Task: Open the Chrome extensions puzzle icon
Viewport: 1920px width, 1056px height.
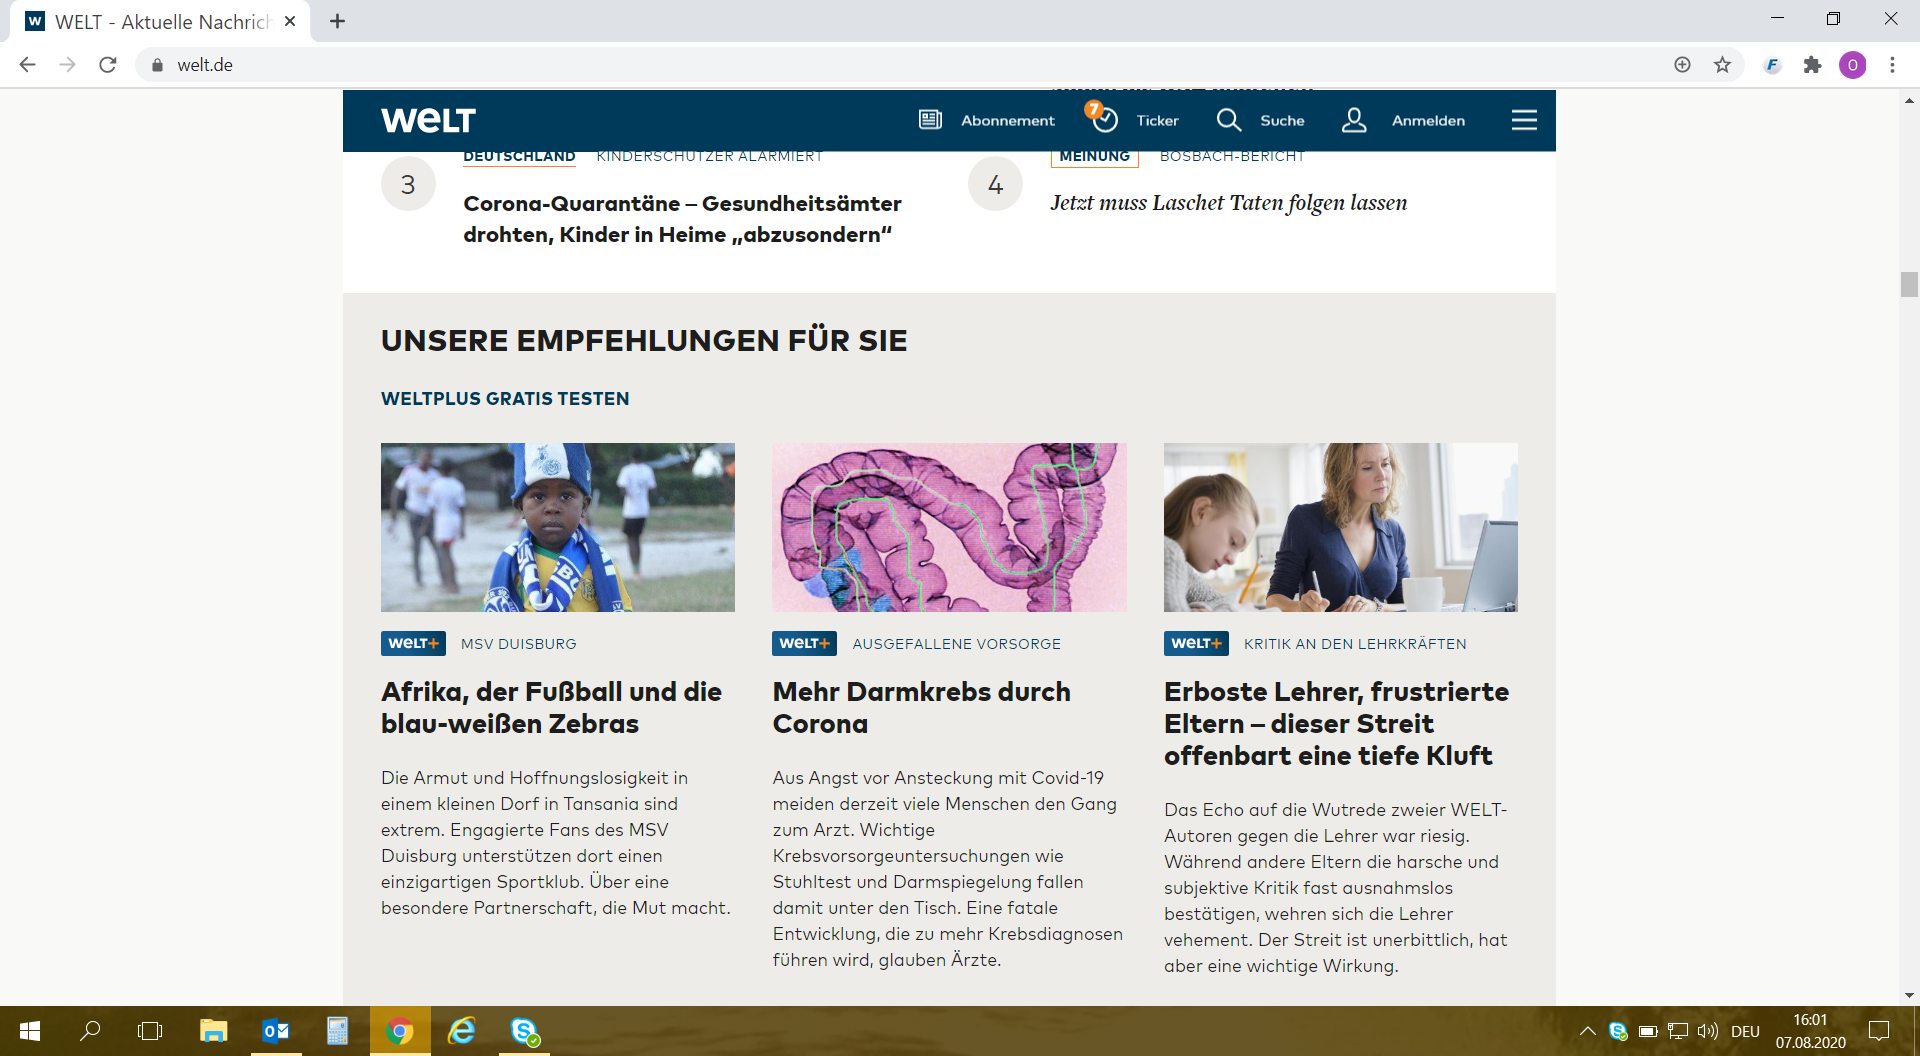Action: [1812, 65]
